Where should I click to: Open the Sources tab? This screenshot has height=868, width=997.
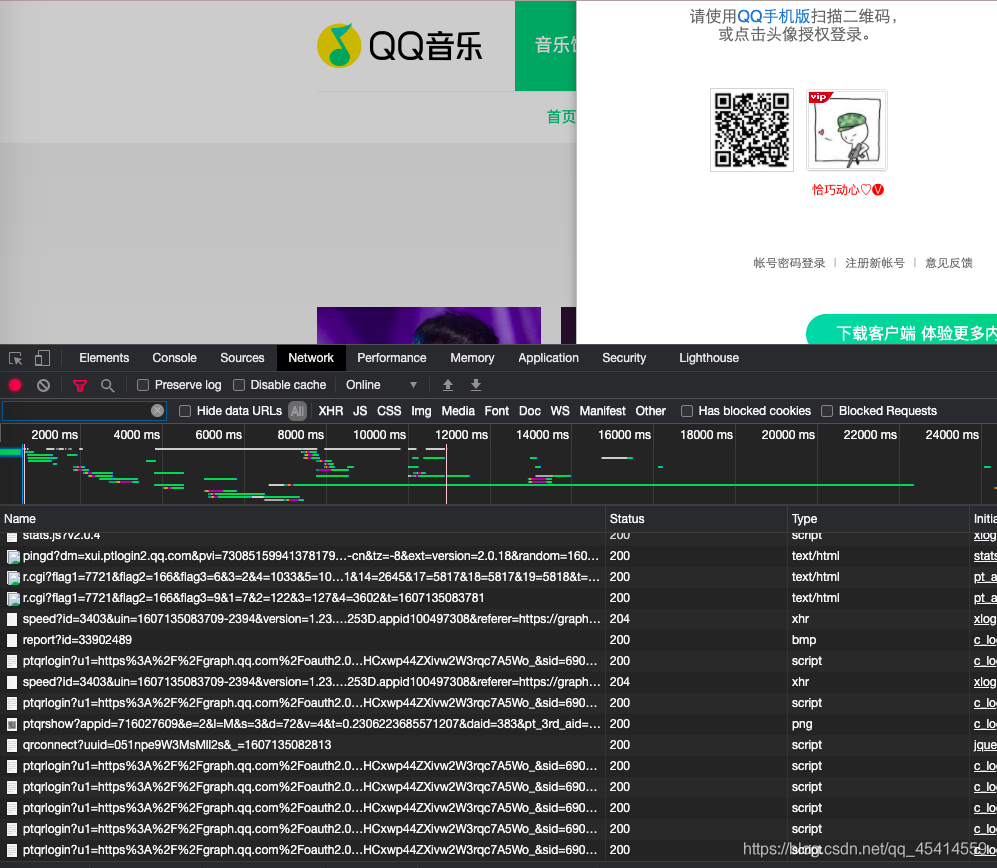click(x=242, y=358)
